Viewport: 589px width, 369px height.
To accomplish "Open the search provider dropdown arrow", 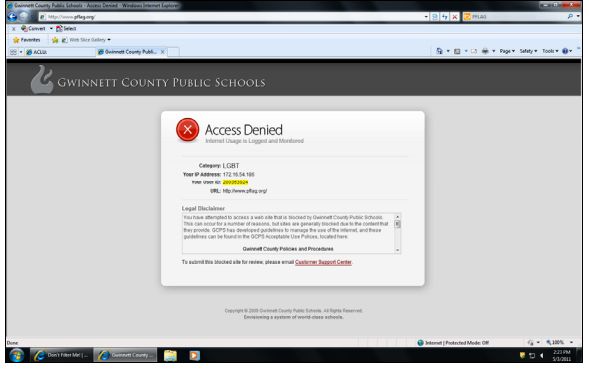I will tap(578, 17).
